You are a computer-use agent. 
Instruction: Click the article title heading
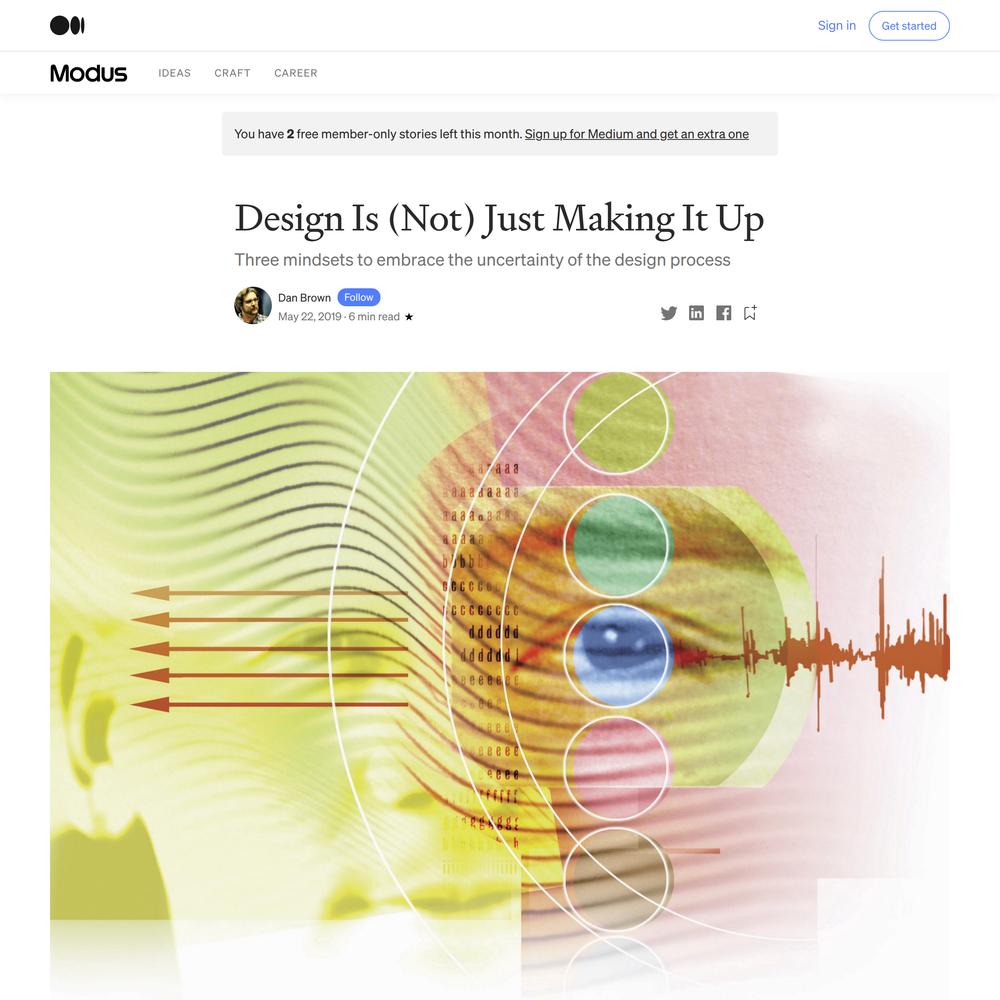click(x=499, y=219)
